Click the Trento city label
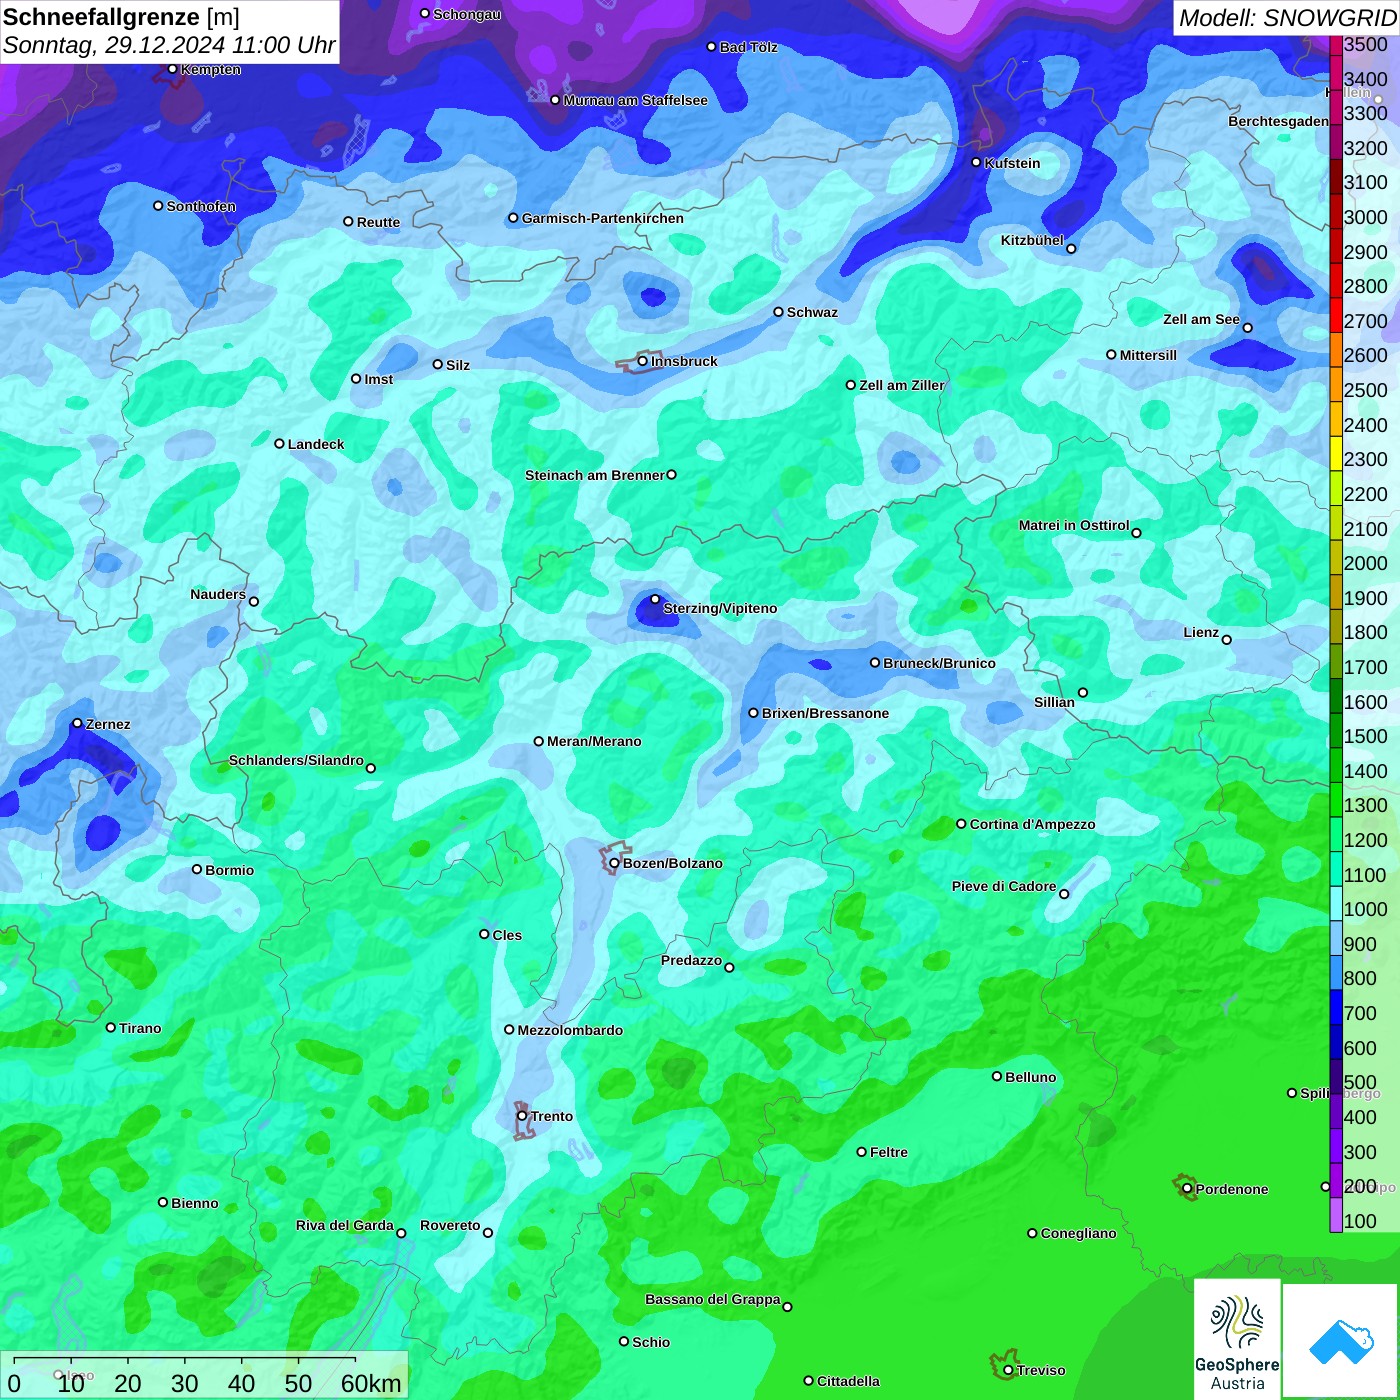The height and width of the screenshot is (1400, 1400). point(552,1116)
